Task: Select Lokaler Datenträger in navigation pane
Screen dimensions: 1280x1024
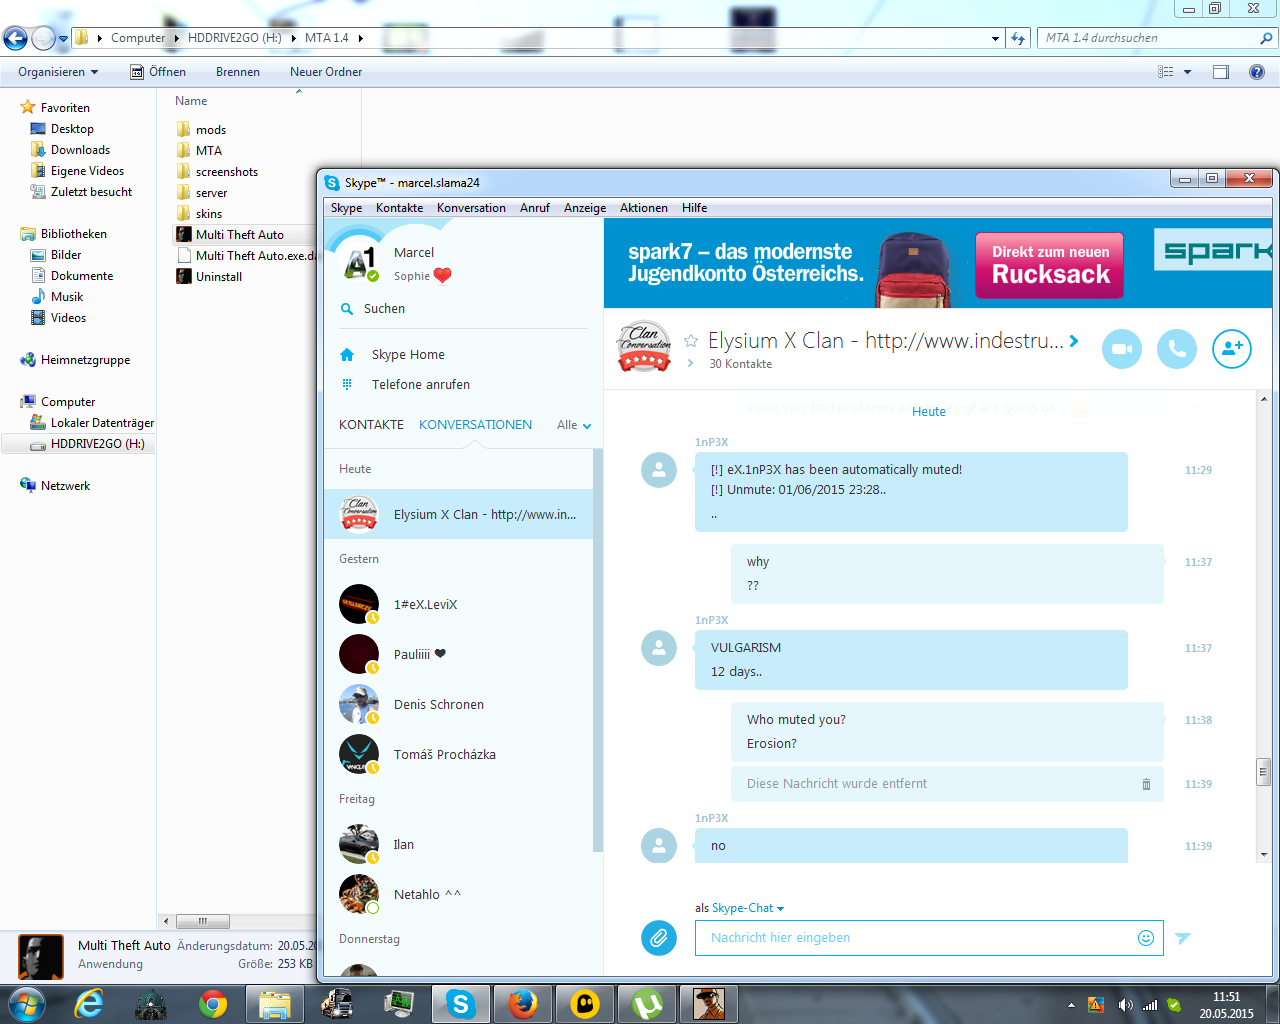Action: tap(92, 423)
